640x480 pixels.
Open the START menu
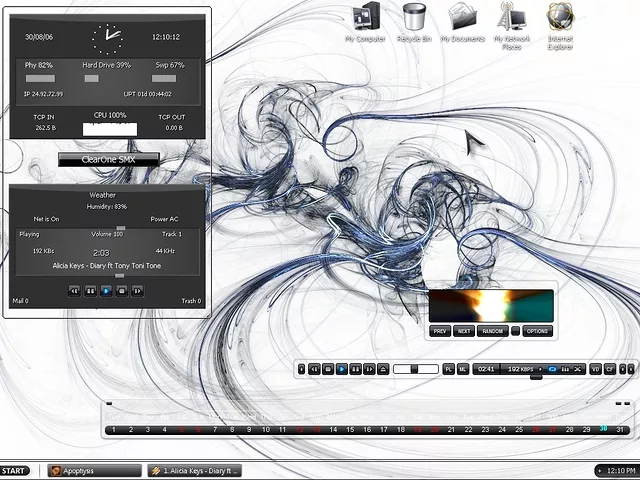[x=14, y=470]
